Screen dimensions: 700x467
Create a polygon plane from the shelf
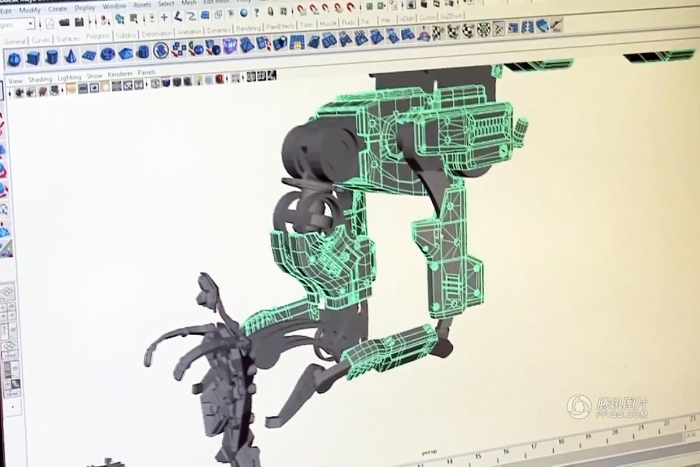(x=89, y=55)
